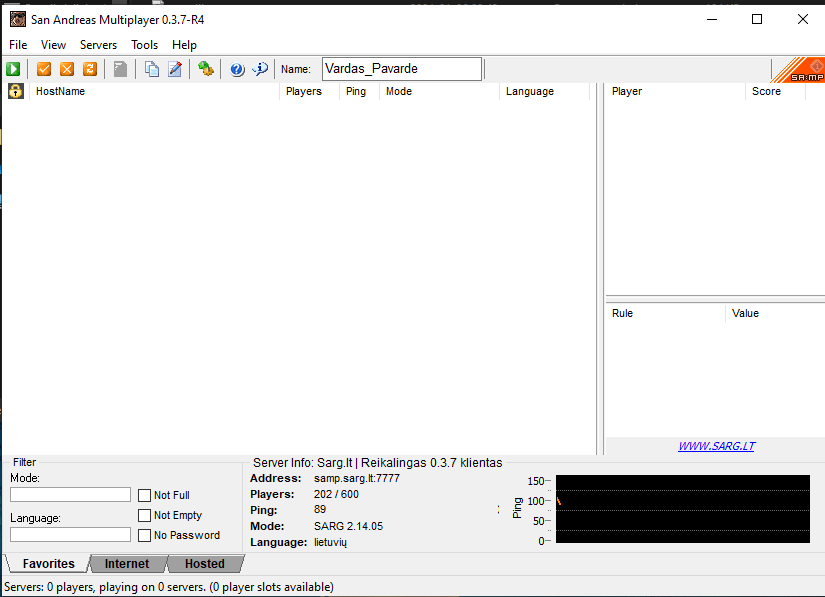Sort by HostName column header

(x=154, y=91)
